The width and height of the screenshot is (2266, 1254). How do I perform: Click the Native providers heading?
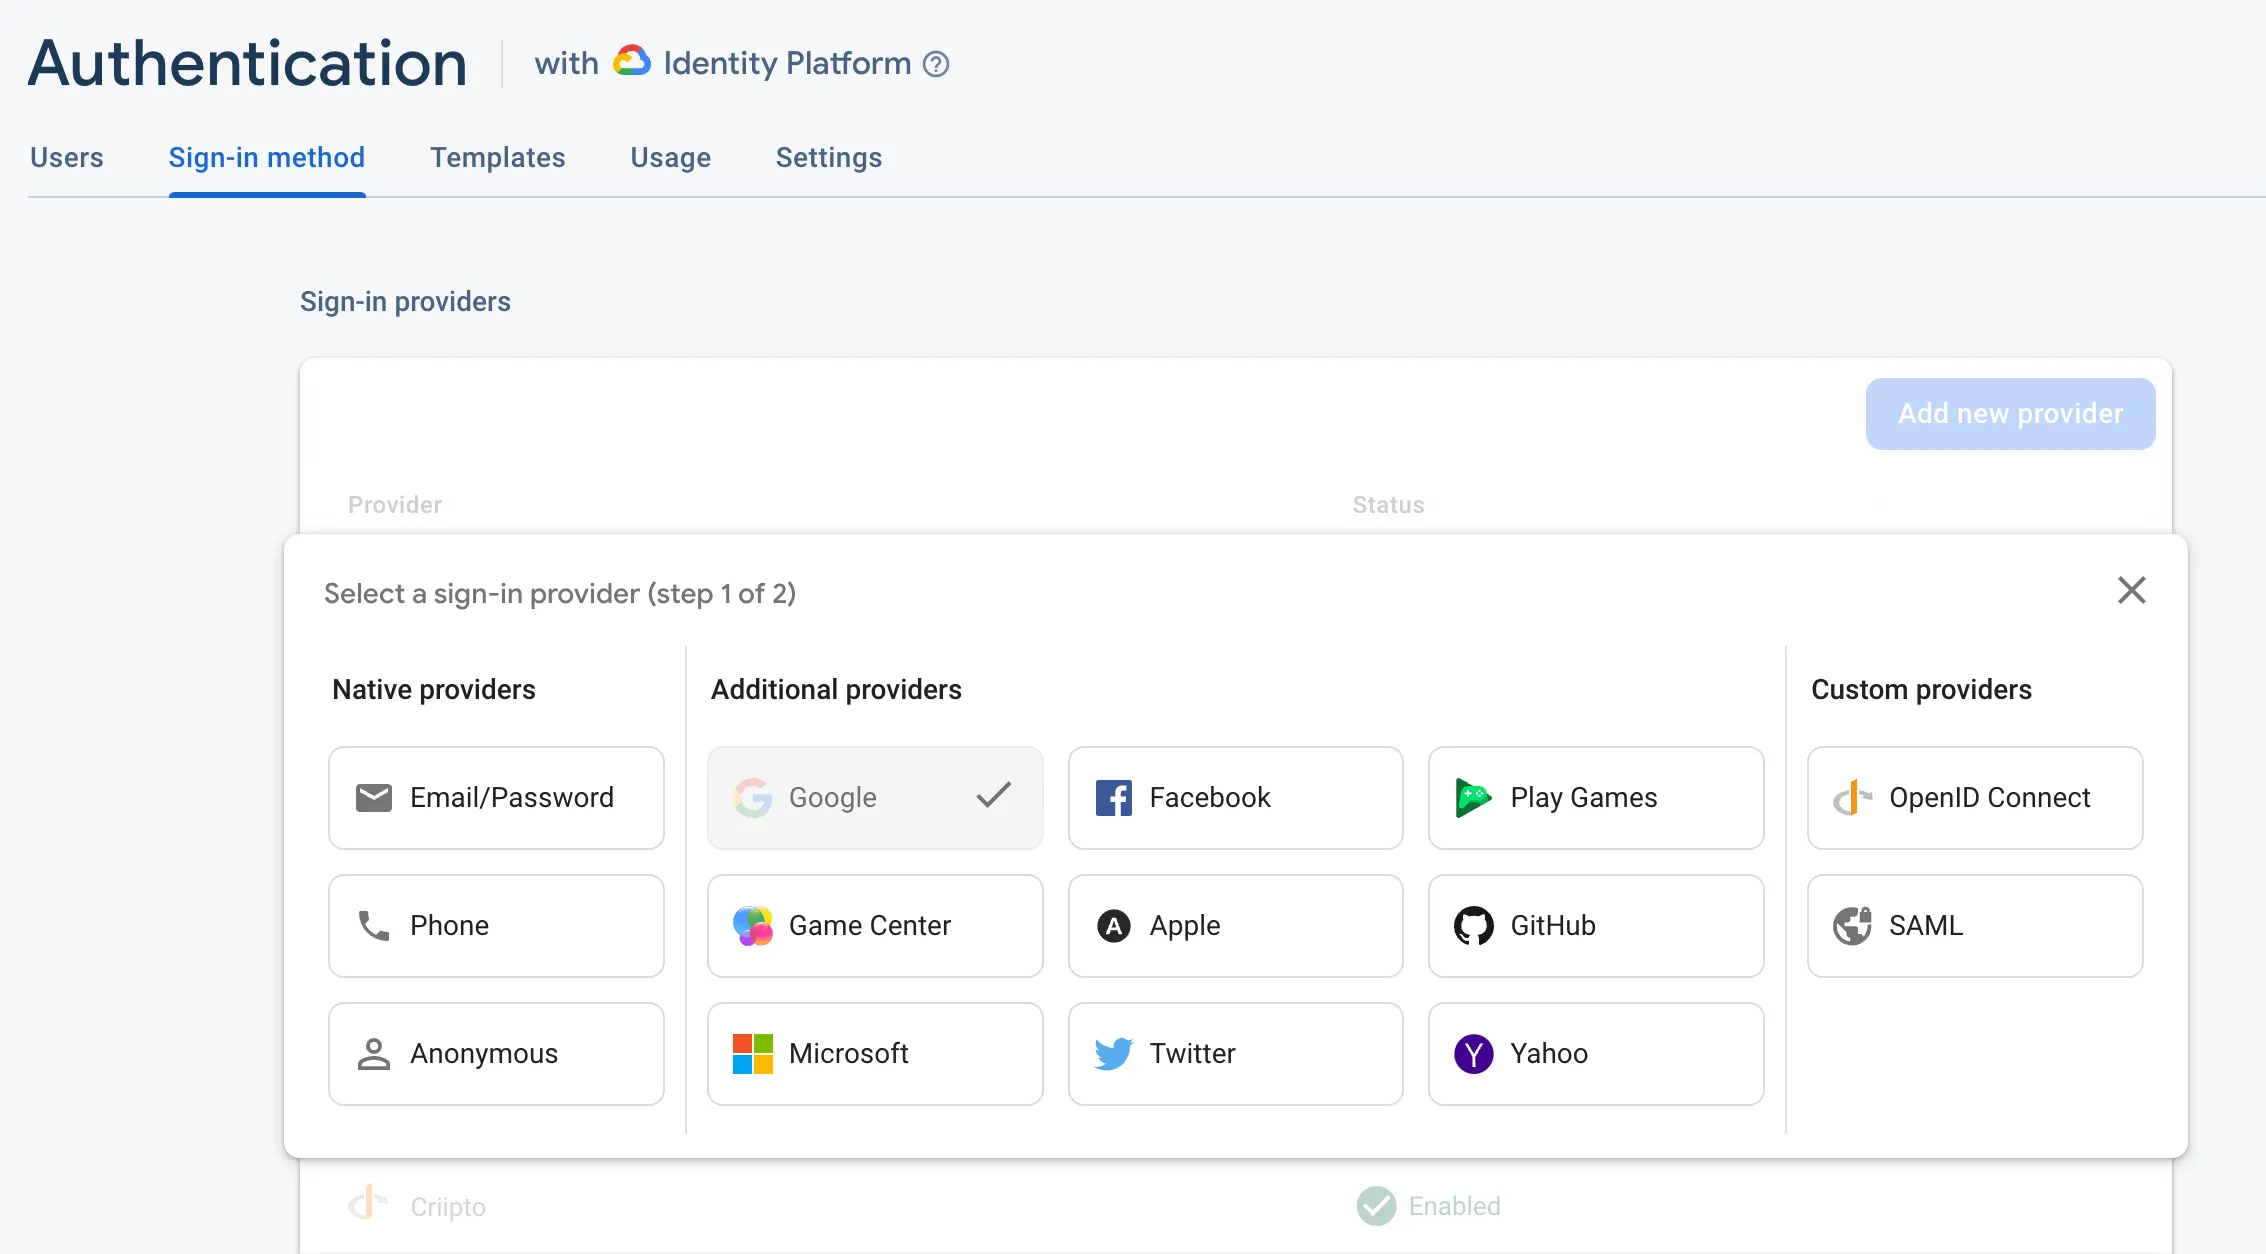click(434, 690)
